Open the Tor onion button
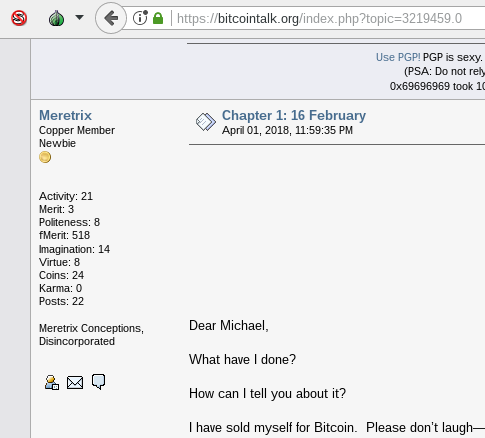Screen dimensions: 485x438 (x=56, y=18)
